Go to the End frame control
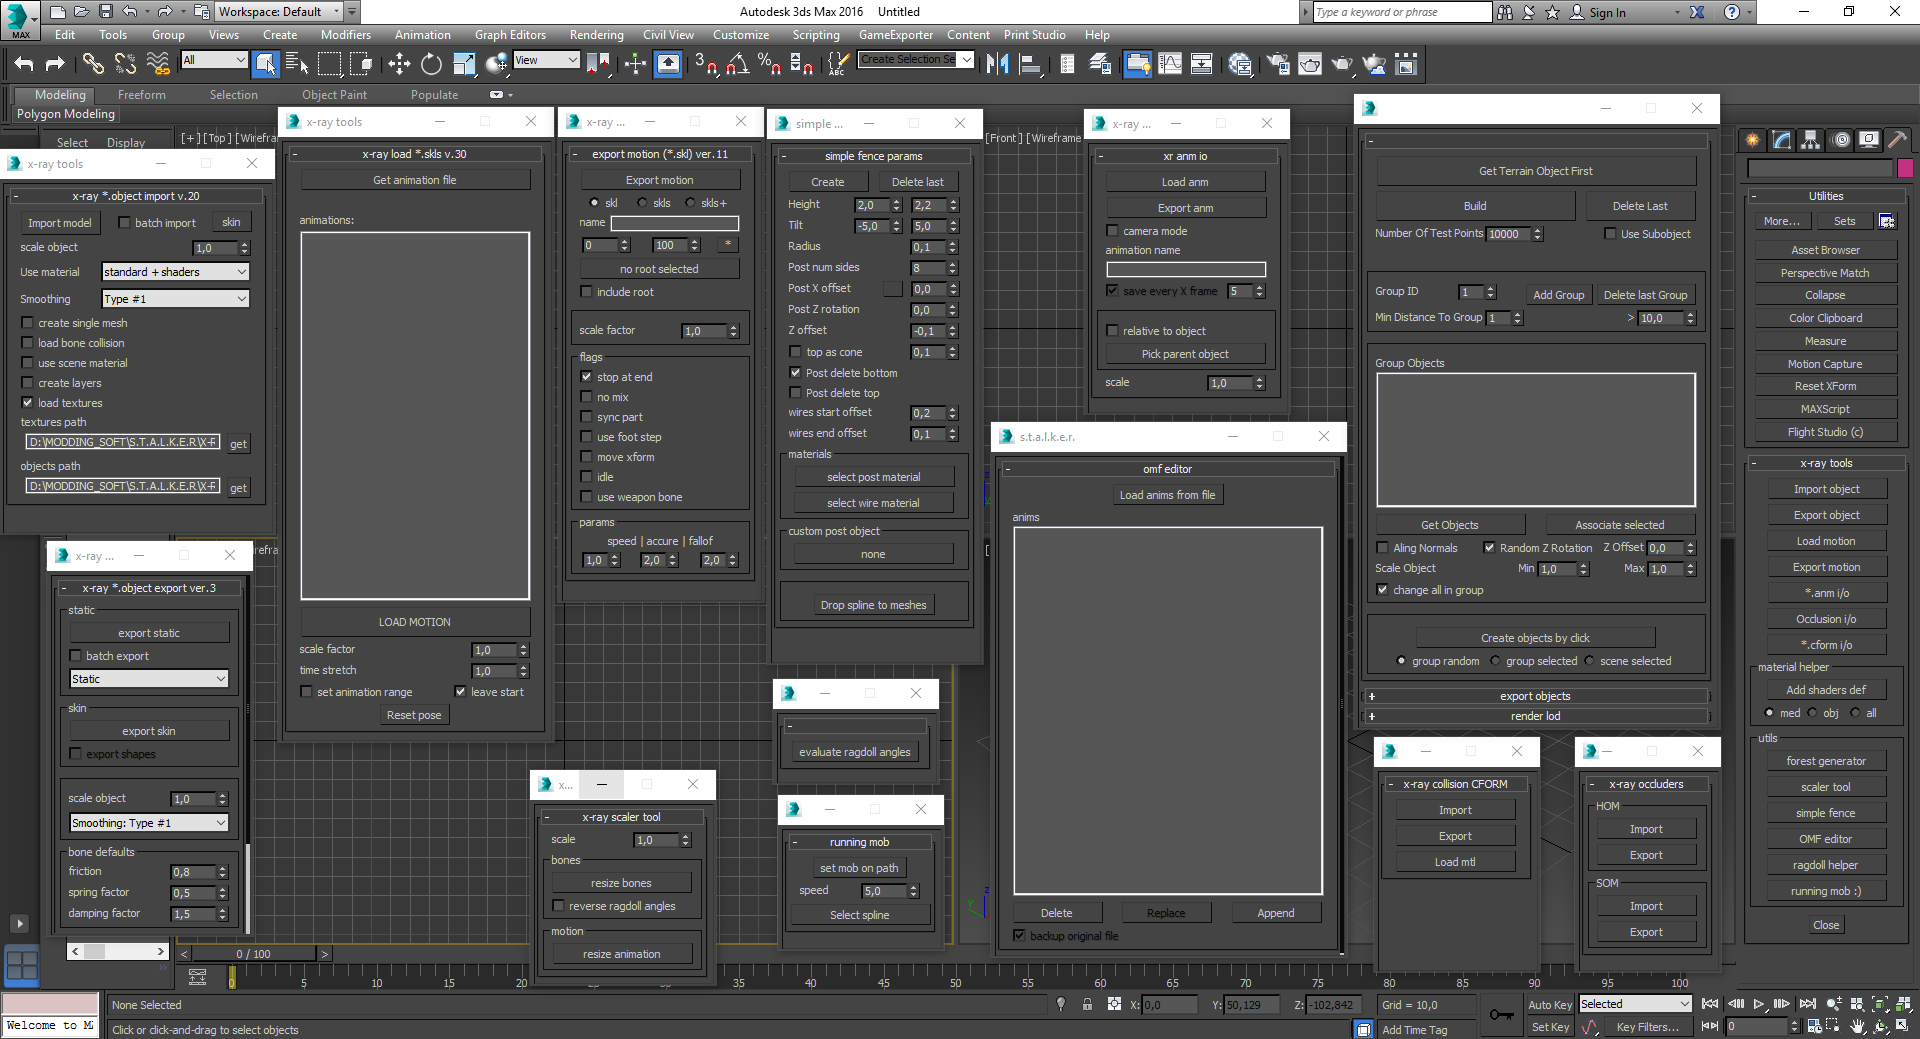The height and width of the screenshot is (1039, 1920). point(1807,1004)
